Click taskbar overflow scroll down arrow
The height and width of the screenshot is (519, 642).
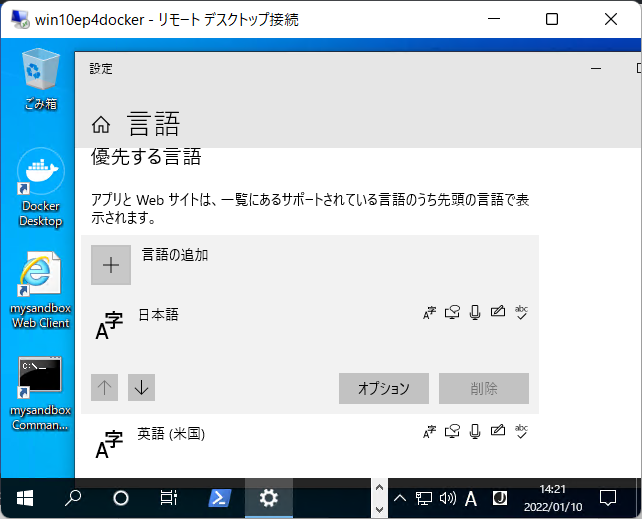click(x=379, y=510)
